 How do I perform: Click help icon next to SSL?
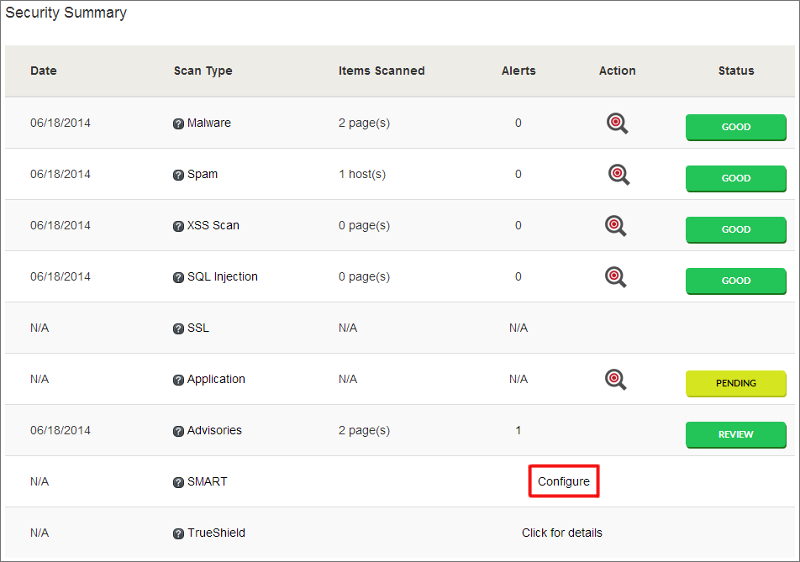click(x=179, y=328)
